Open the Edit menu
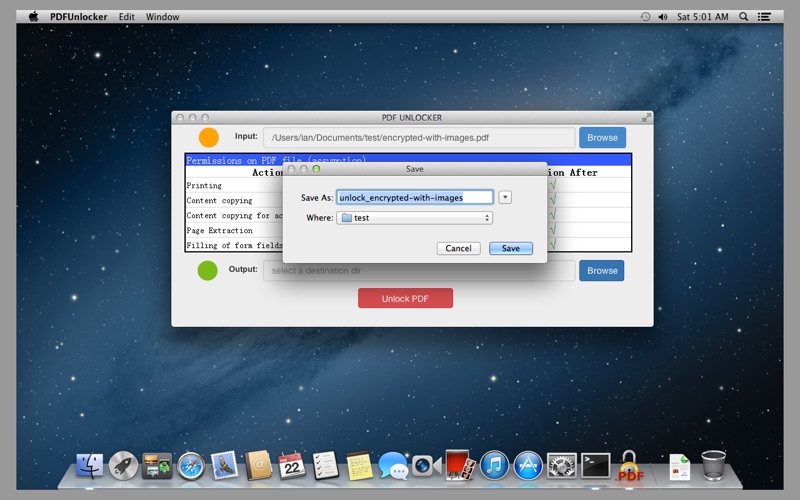Viewport: 800px width, 500px height. (x=127, y=16)
